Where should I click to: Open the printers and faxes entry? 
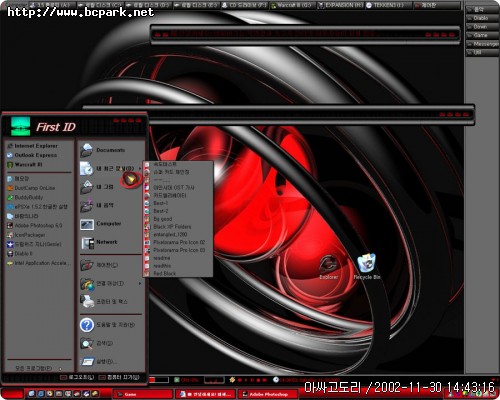coord(104,302)
